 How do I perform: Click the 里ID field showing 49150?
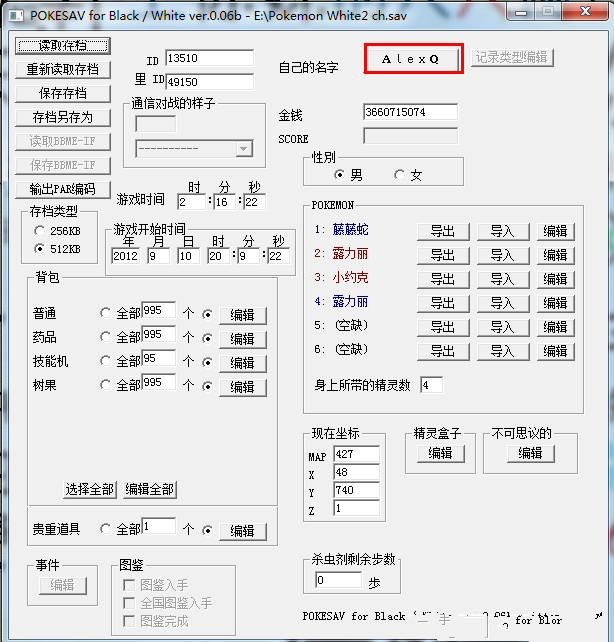(210, 82)
